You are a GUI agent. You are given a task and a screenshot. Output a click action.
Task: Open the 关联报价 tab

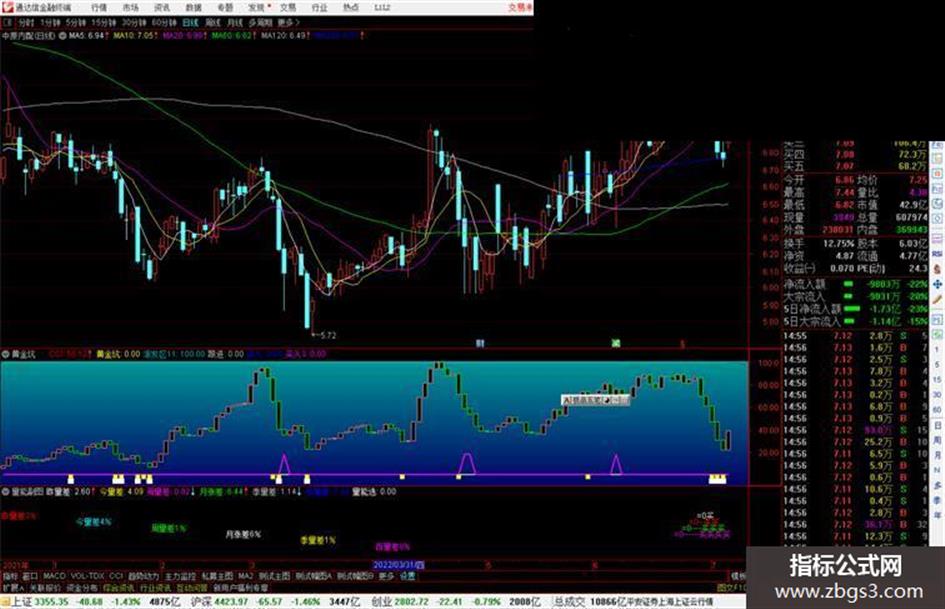point(45,587)
